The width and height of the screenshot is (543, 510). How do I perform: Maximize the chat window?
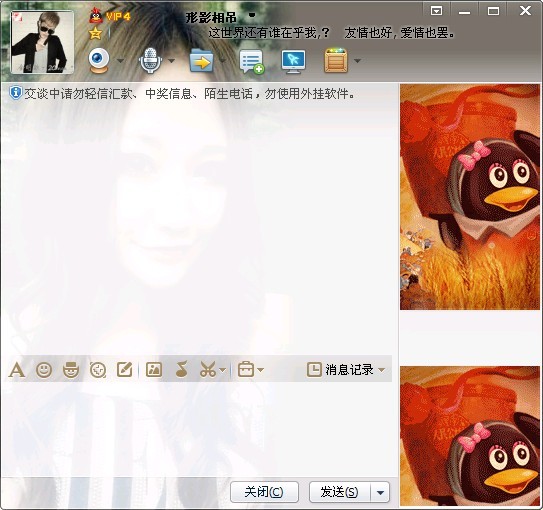point(493,11)
